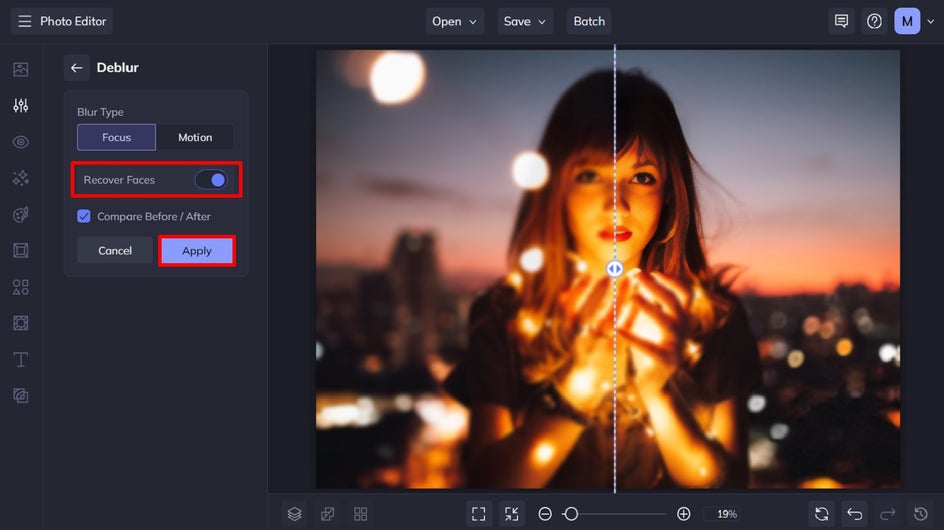Toggle the Recover Faces switch
This screenshot has height=530, width=944.
tap(211, 180)
